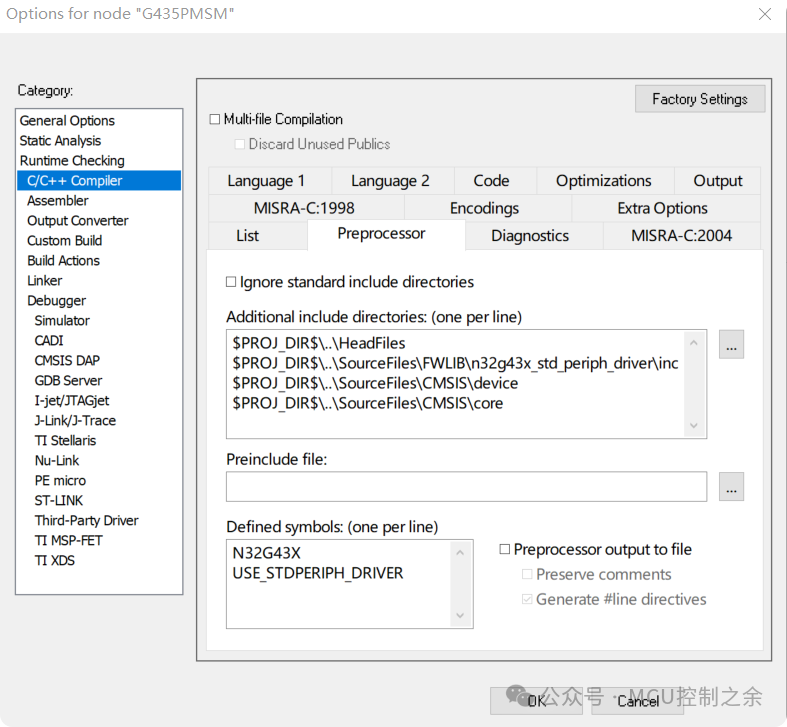Screen dimensions: 787x727
Task: Browse for the preinclude file
Action: coord(731,487)
